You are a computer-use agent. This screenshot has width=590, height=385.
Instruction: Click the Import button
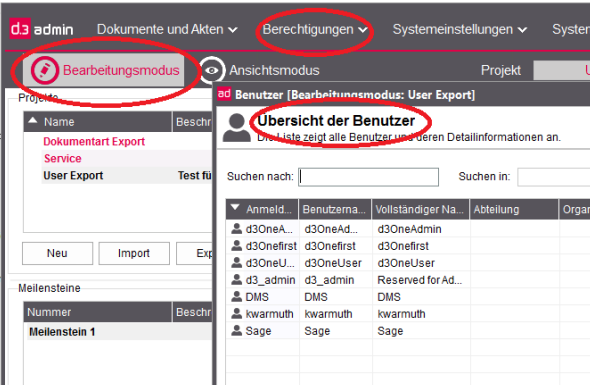(134, 253)
